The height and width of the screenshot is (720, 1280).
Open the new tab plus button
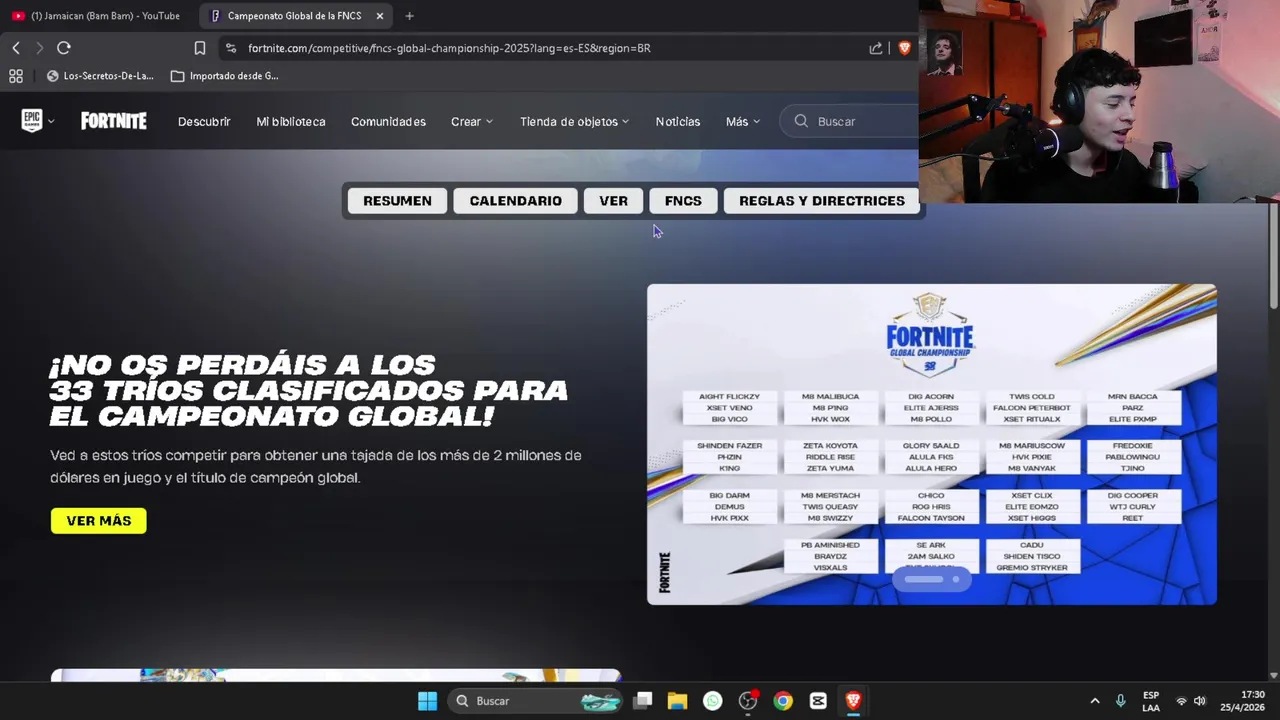tap(409, 16)
